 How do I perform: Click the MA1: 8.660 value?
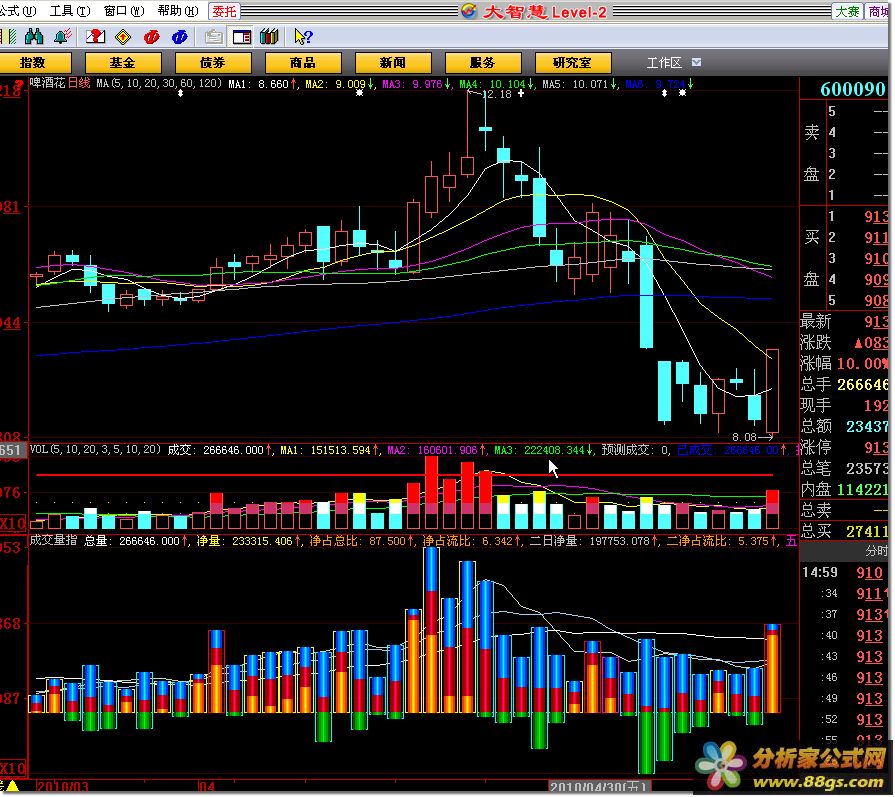(x=263, y=84)
